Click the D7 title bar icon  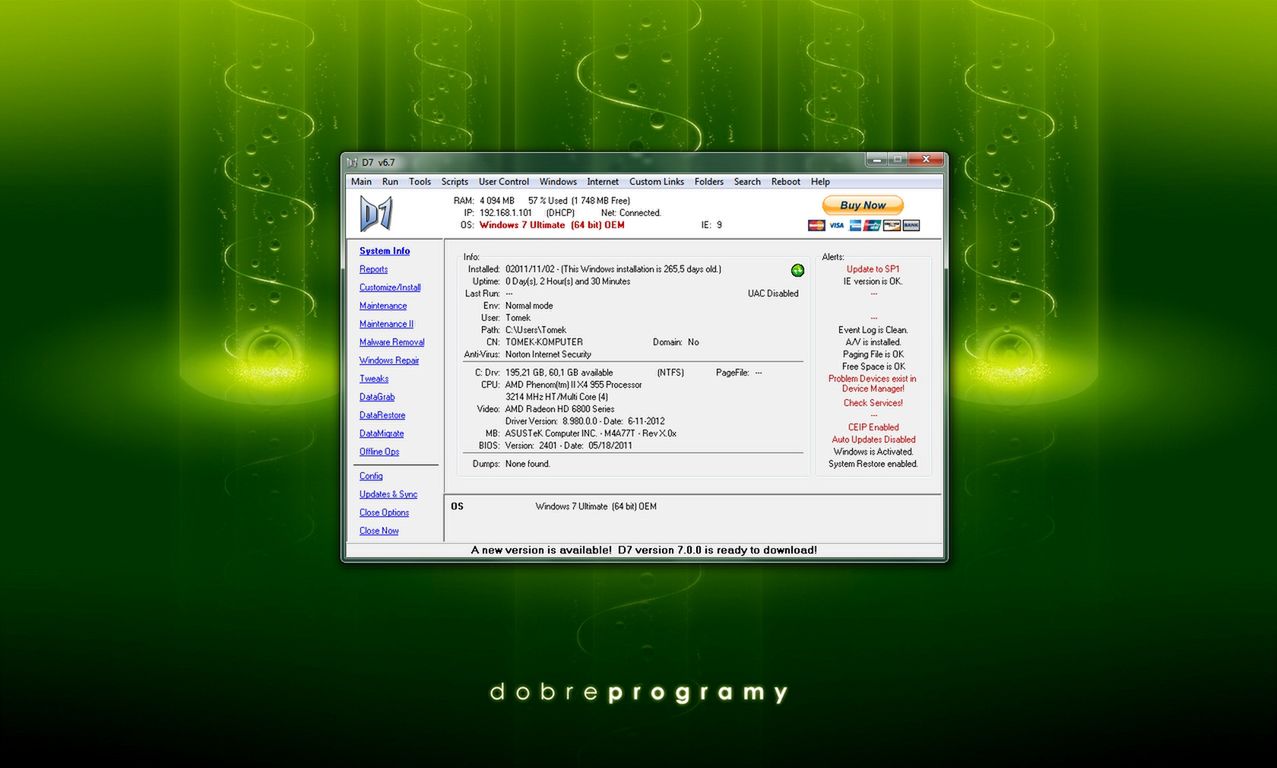pyautogui.click(x=352, y=162)
